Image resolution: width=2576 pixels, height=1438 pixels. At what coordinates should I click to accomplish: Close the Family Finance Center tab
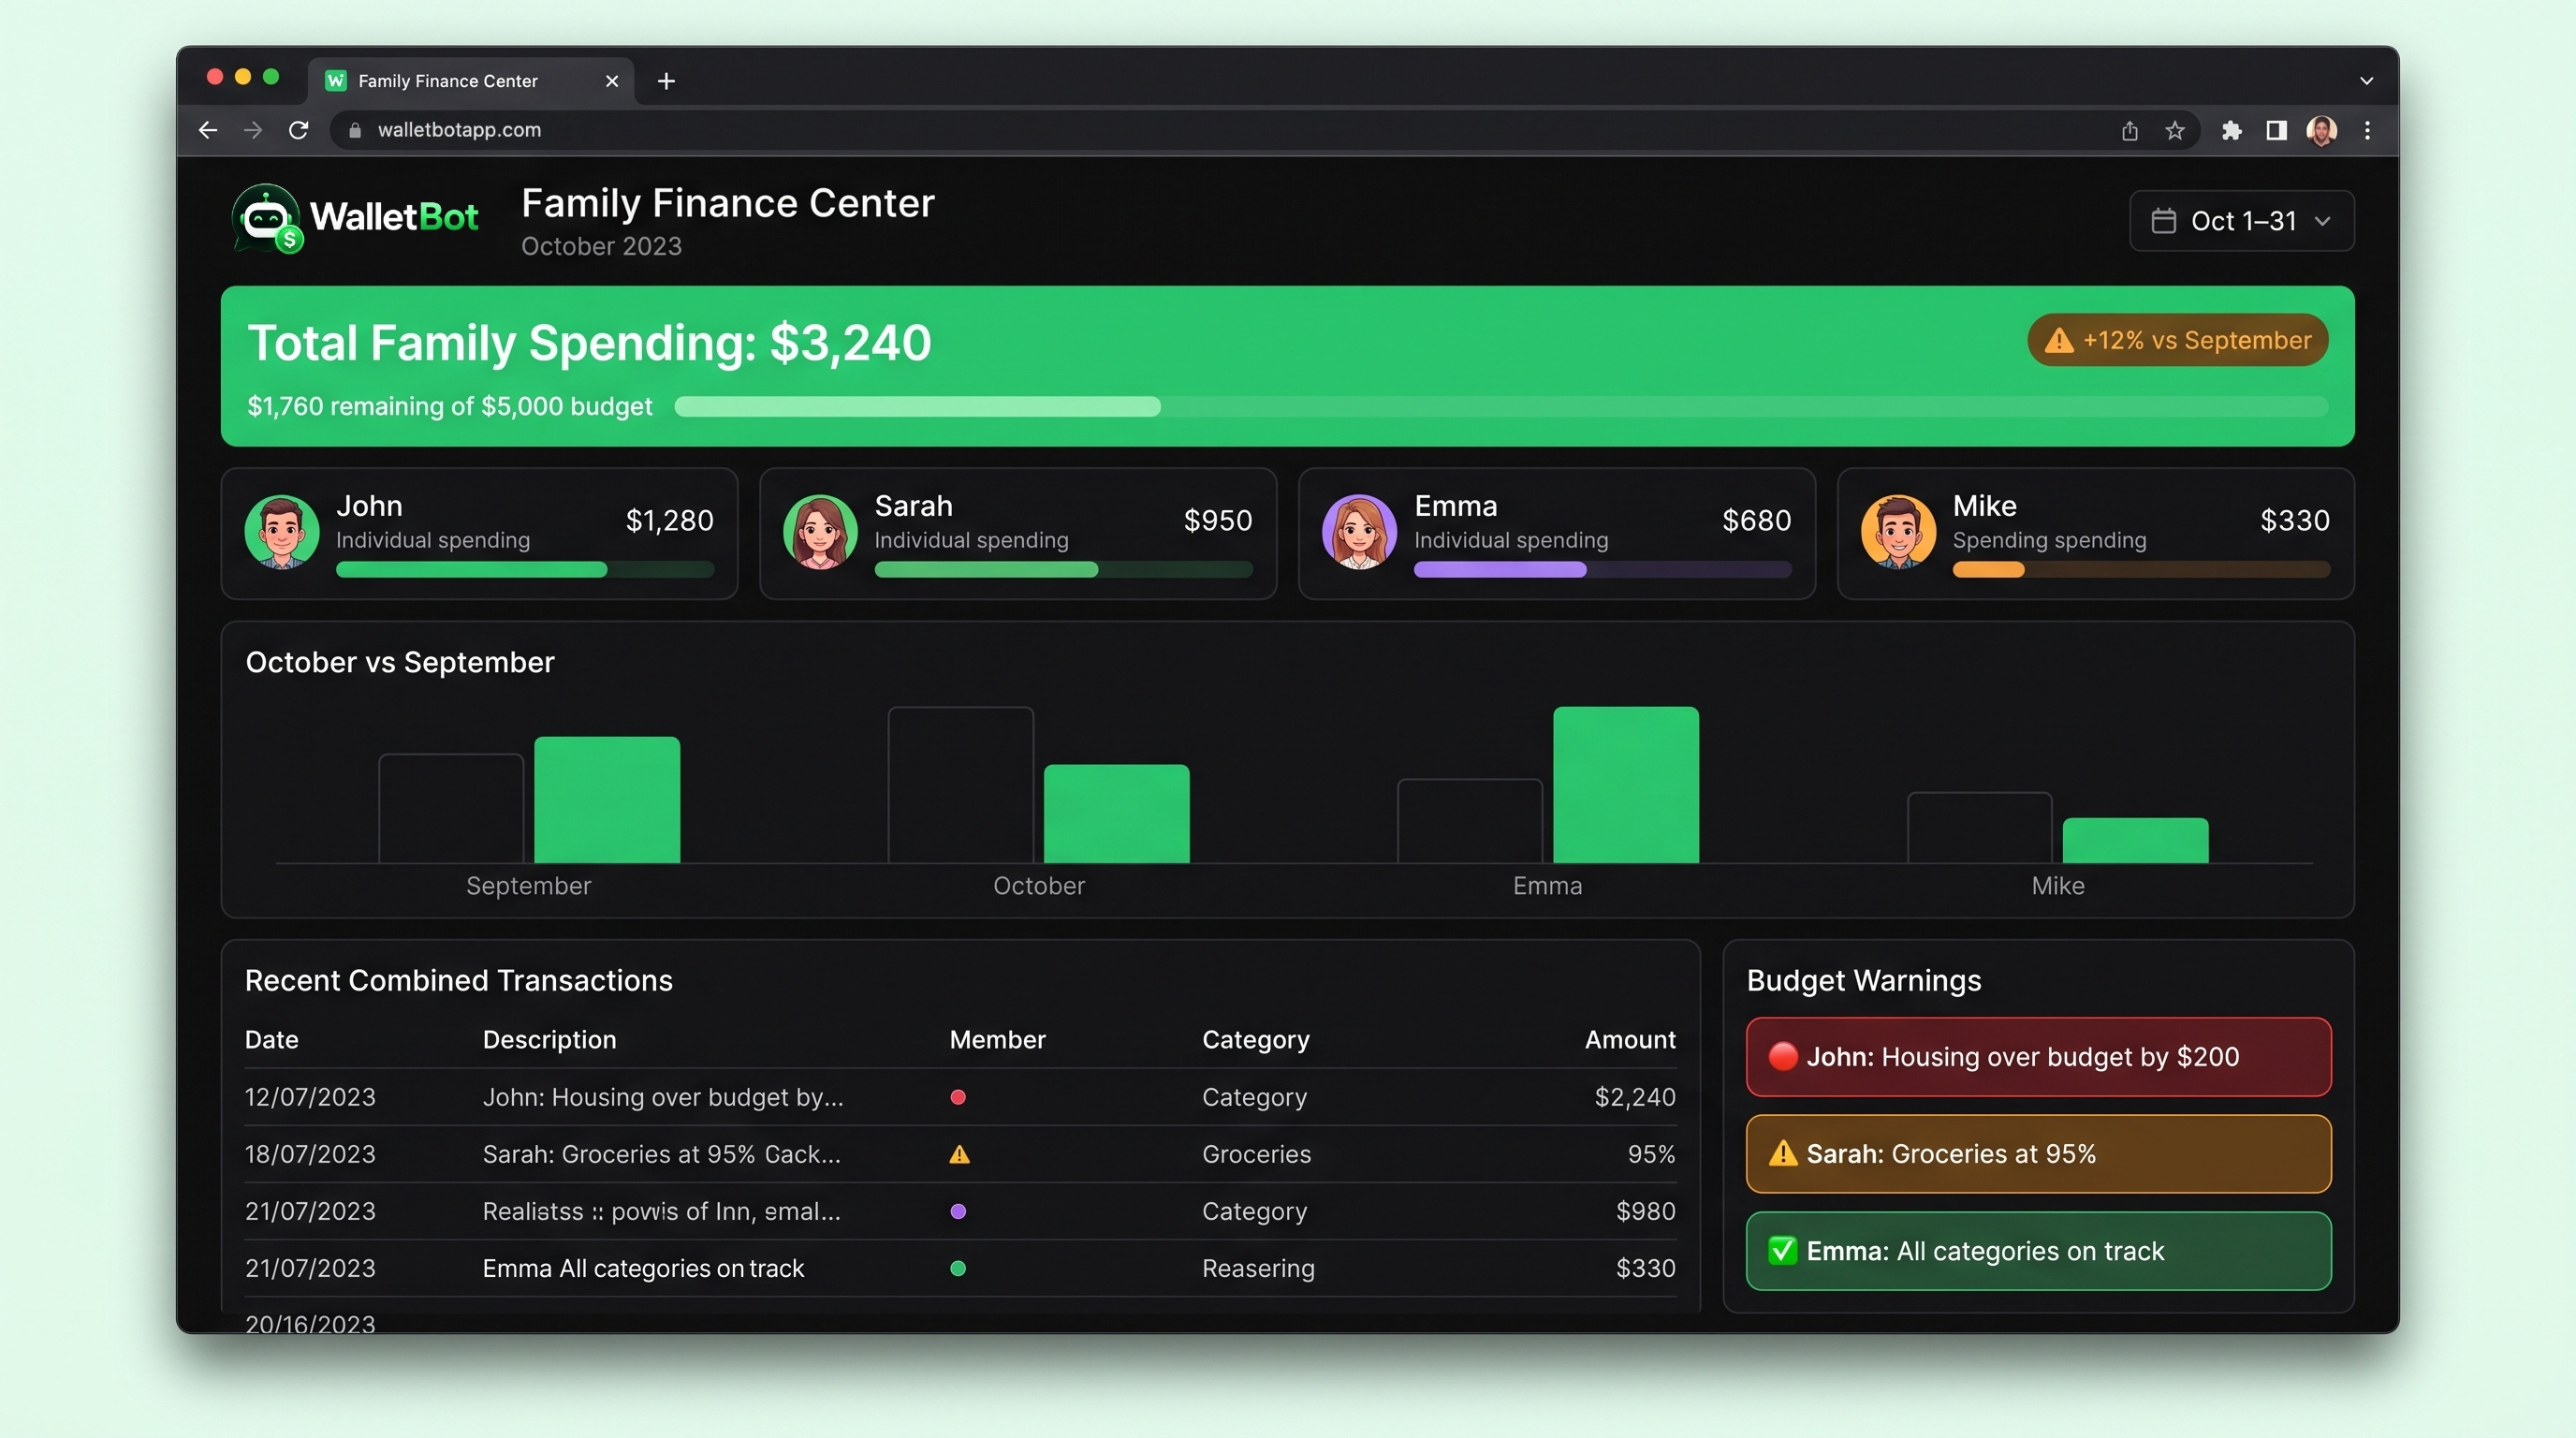tap(612, 81)
